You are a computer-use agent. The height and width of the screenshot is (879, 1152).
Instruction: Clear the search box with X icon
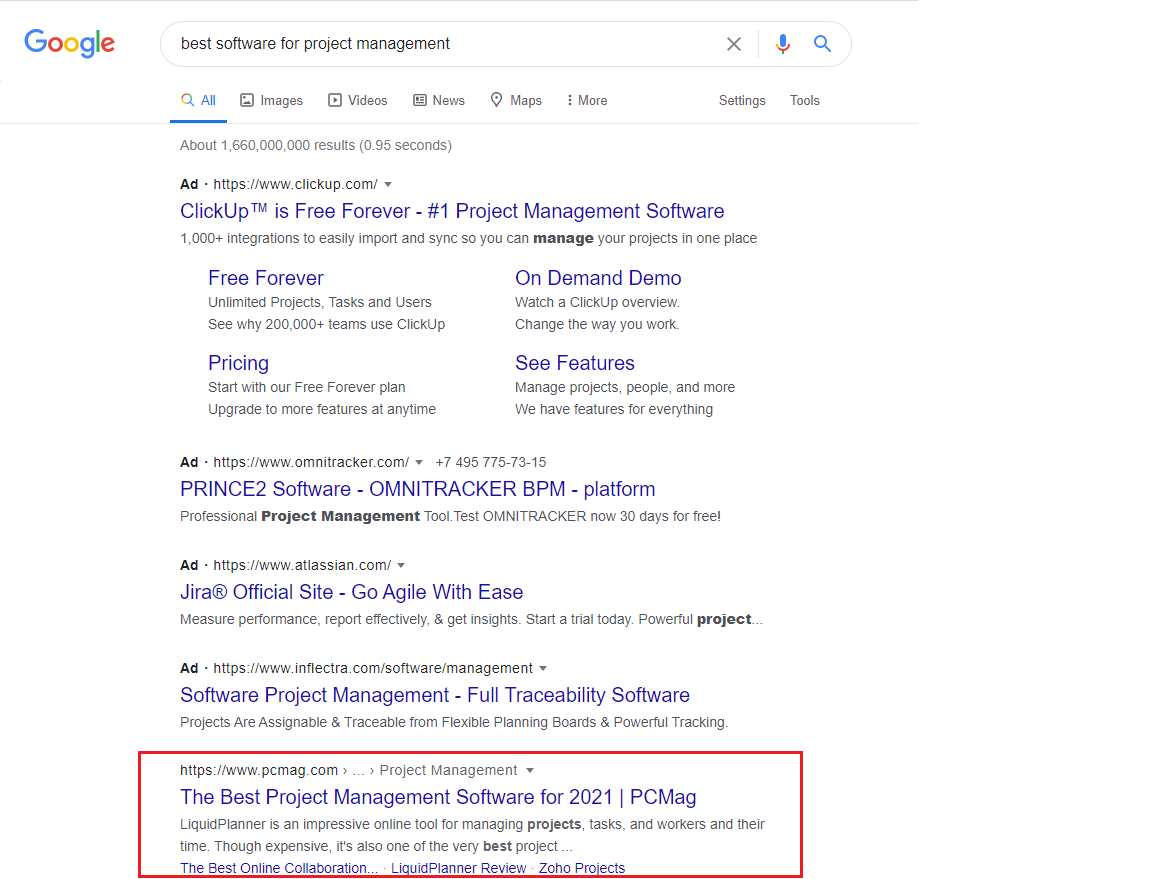click(733, 44)
